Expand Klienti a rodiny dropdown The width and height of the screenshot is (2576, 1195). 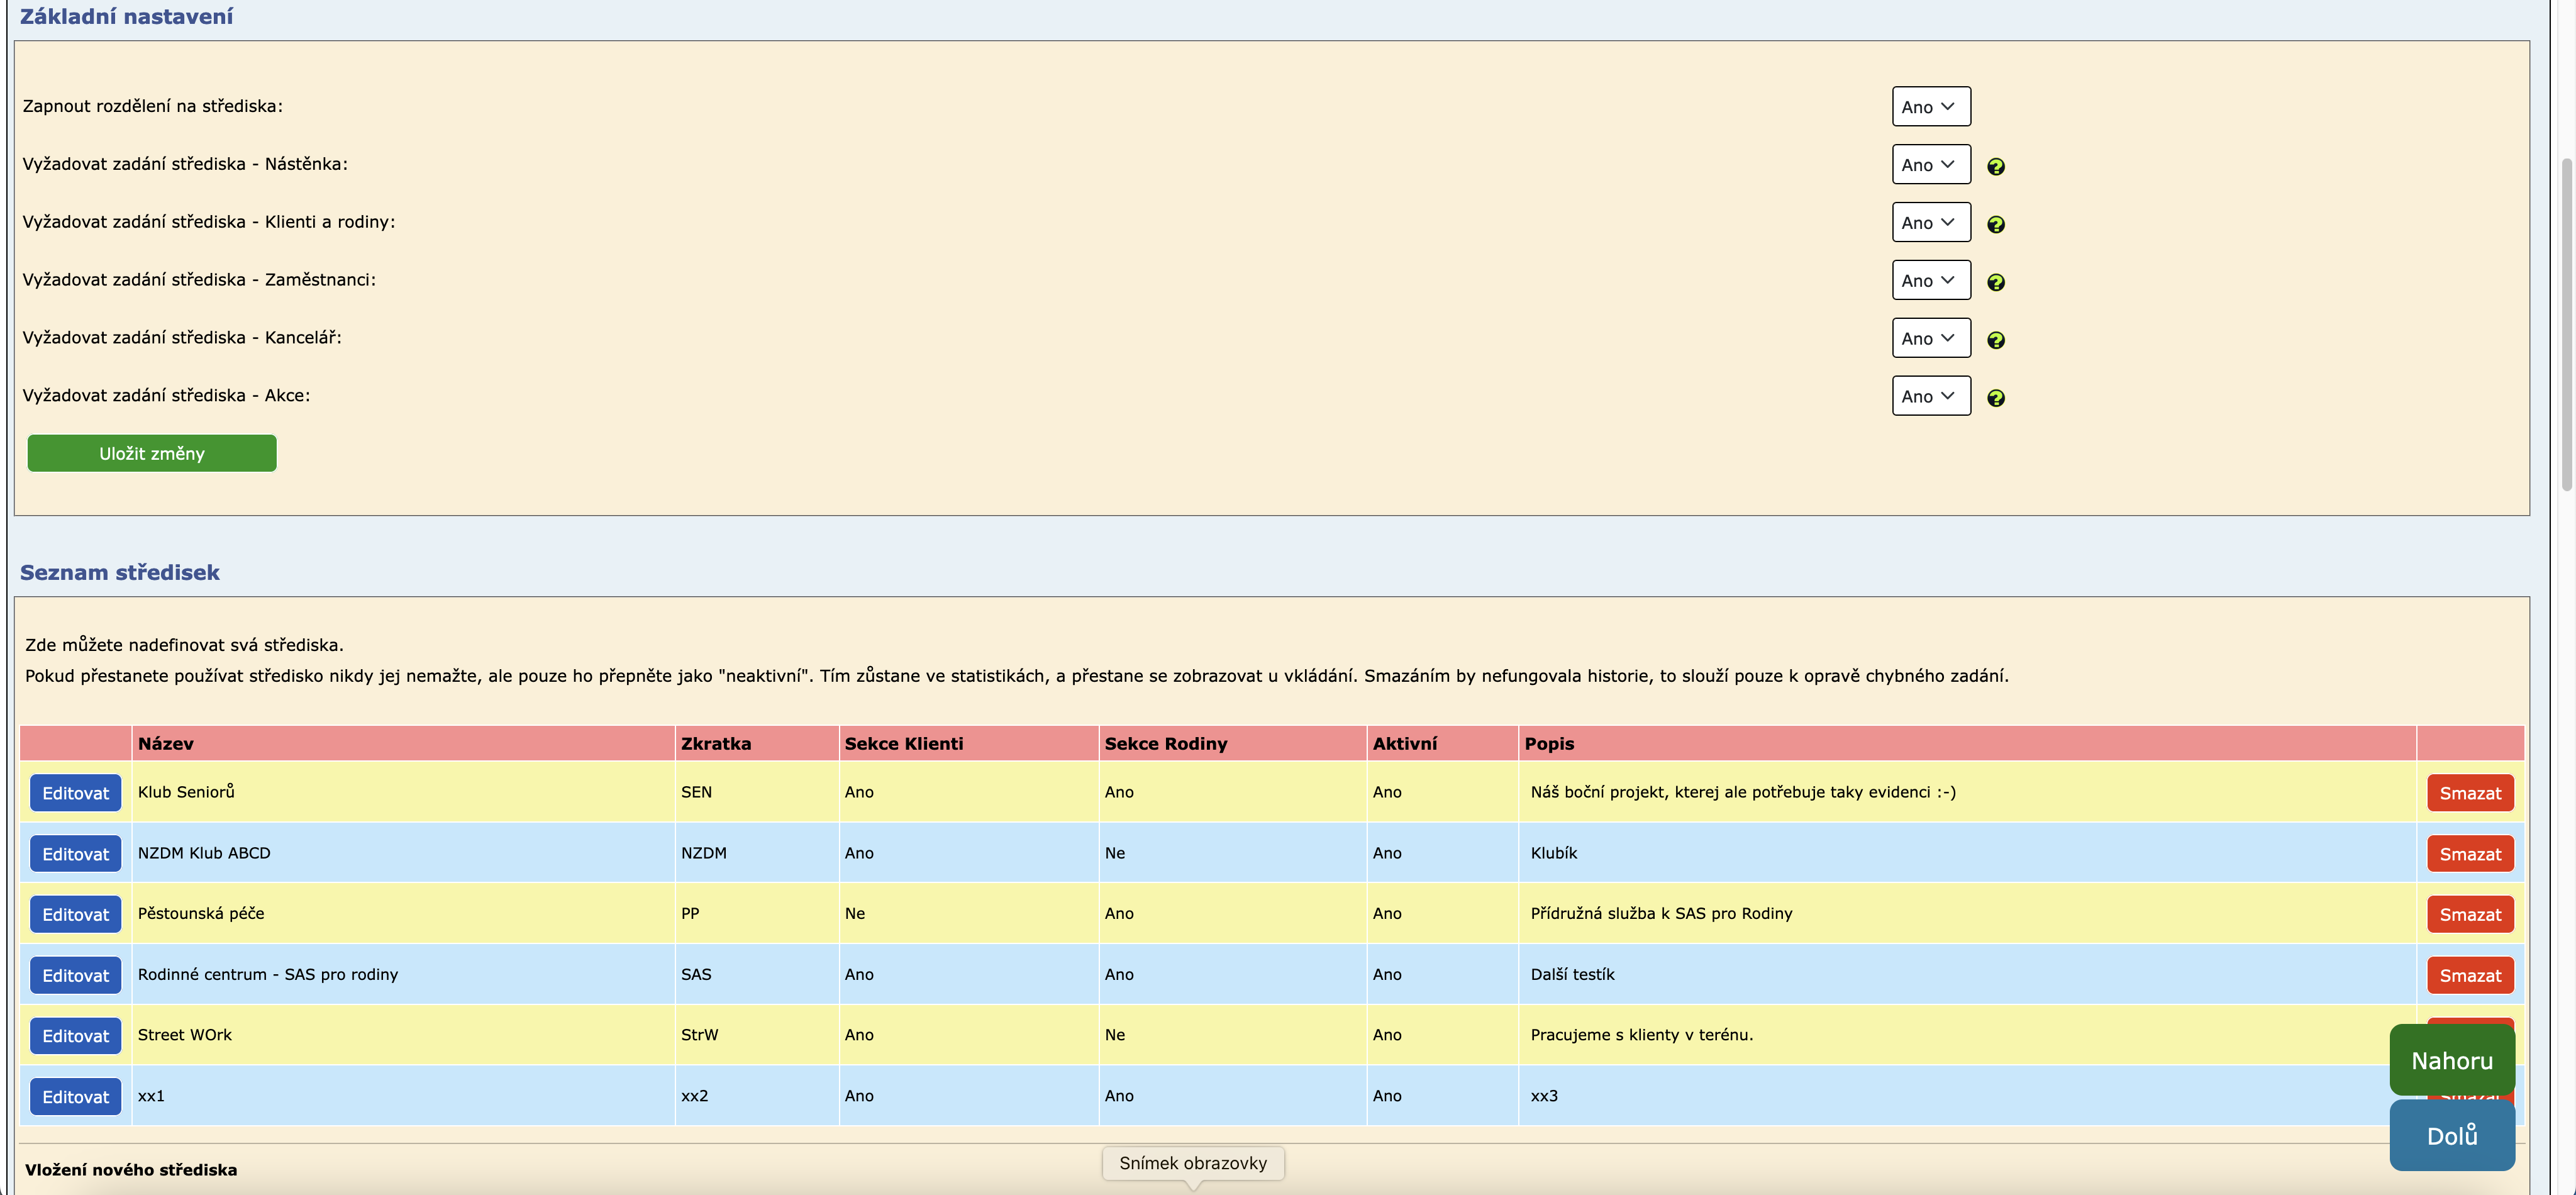[1930, 223]
